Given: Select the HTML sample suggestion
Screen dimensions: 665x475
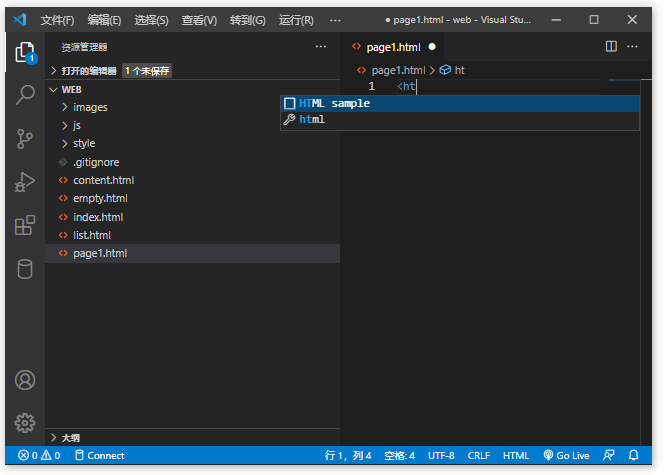Looking at the screenshot, I should (334, 103).
